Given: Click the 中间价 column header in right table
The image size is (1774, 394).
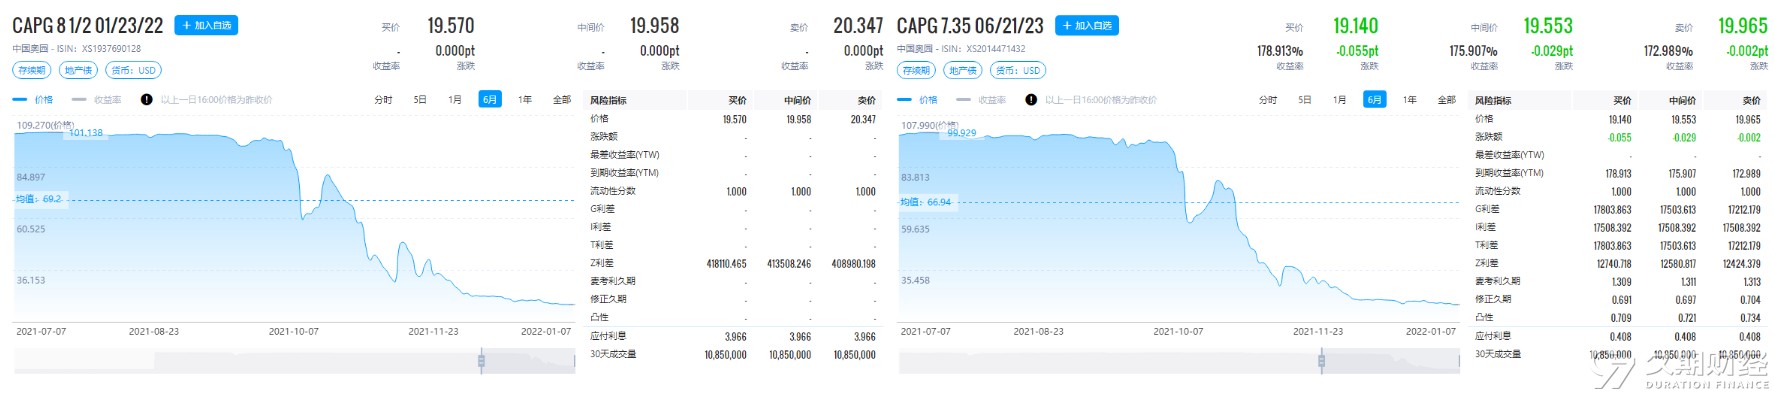Looking at the screenshot, I should click(x=1681, y=100).
